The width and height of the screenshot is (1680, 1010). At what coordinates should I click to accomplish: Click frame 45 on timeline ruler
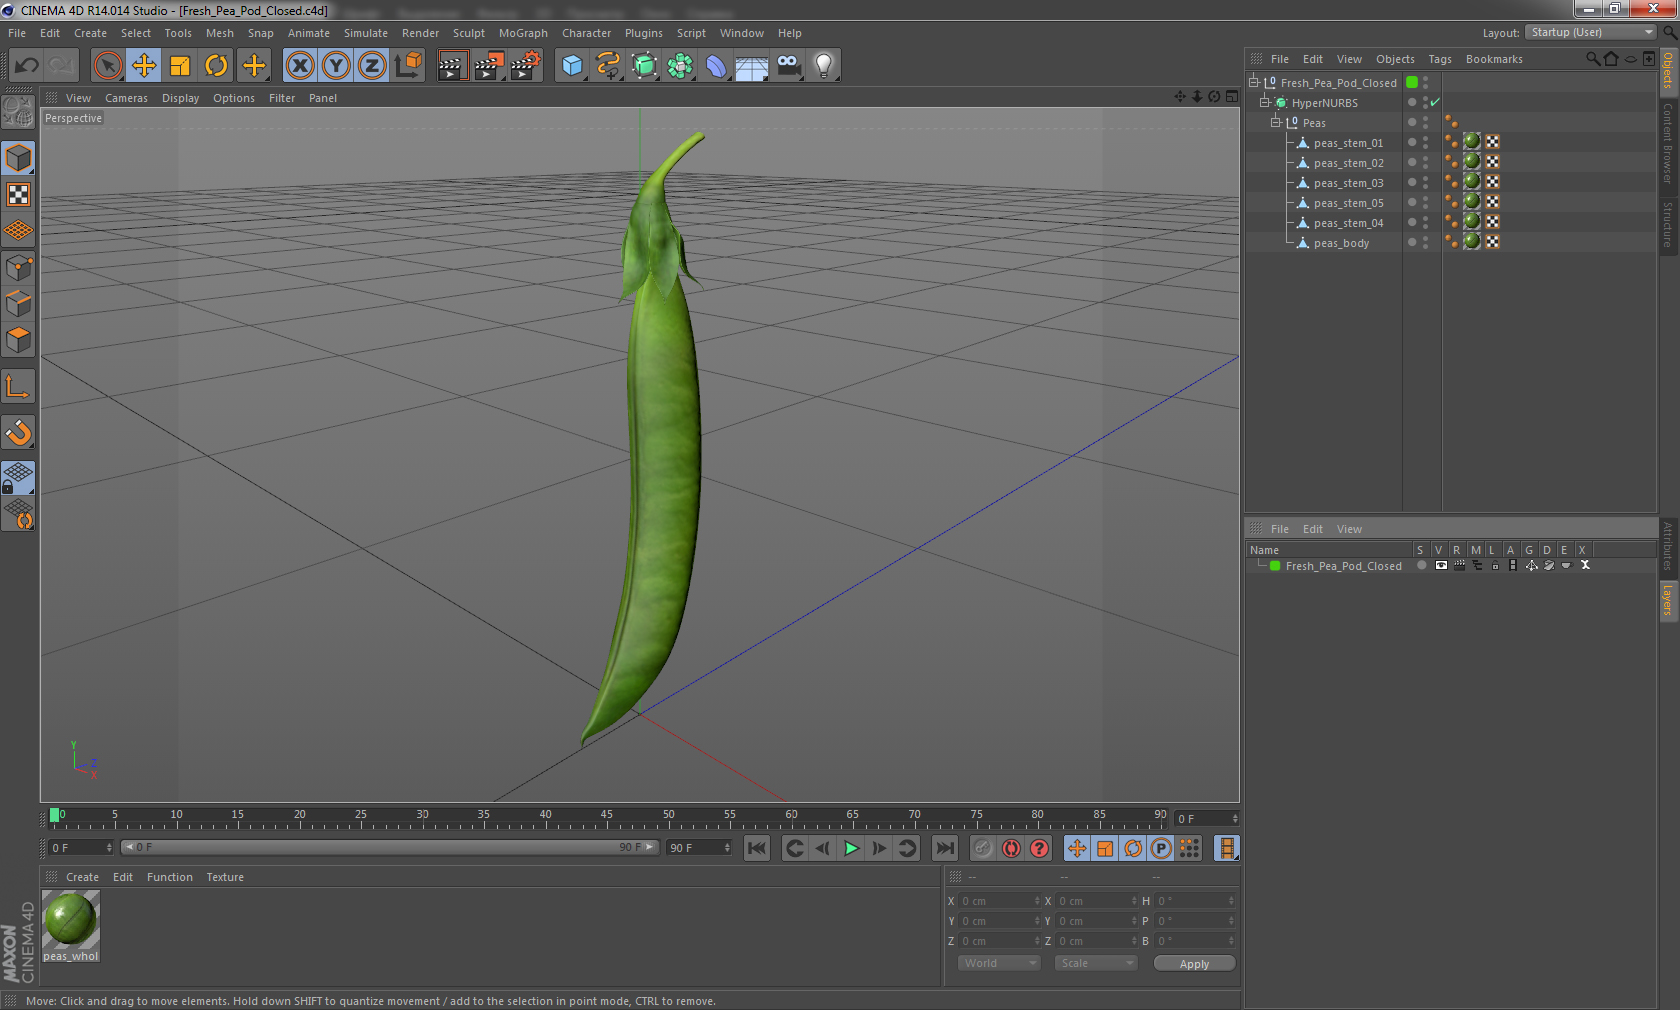(x=607, y=815)
